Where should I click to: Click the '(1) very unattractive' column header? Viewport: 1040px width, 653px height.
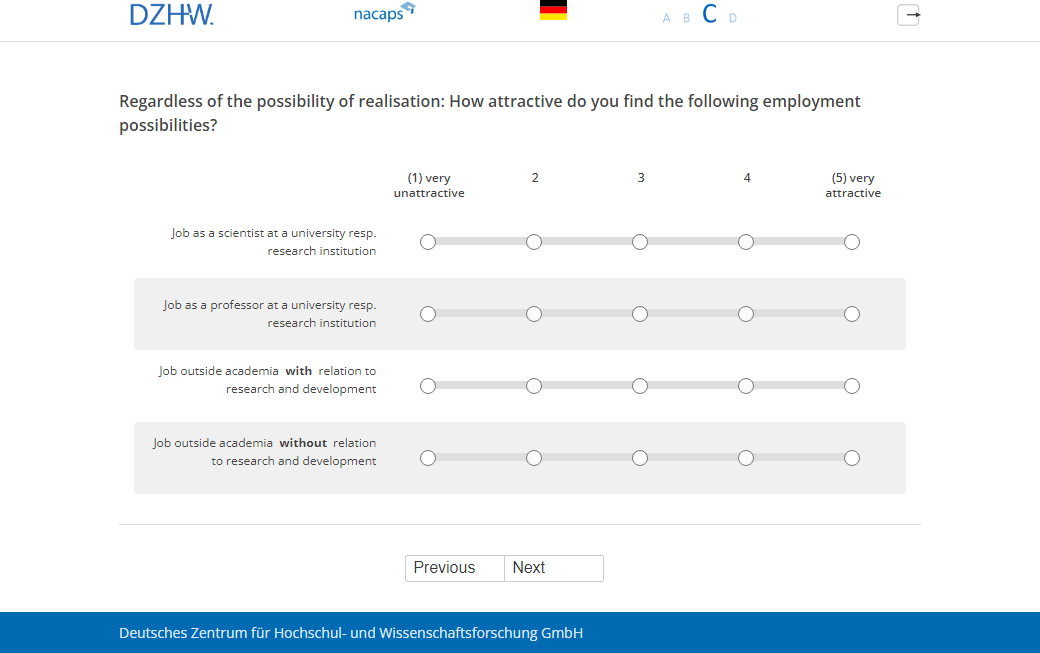coord(429,186)
